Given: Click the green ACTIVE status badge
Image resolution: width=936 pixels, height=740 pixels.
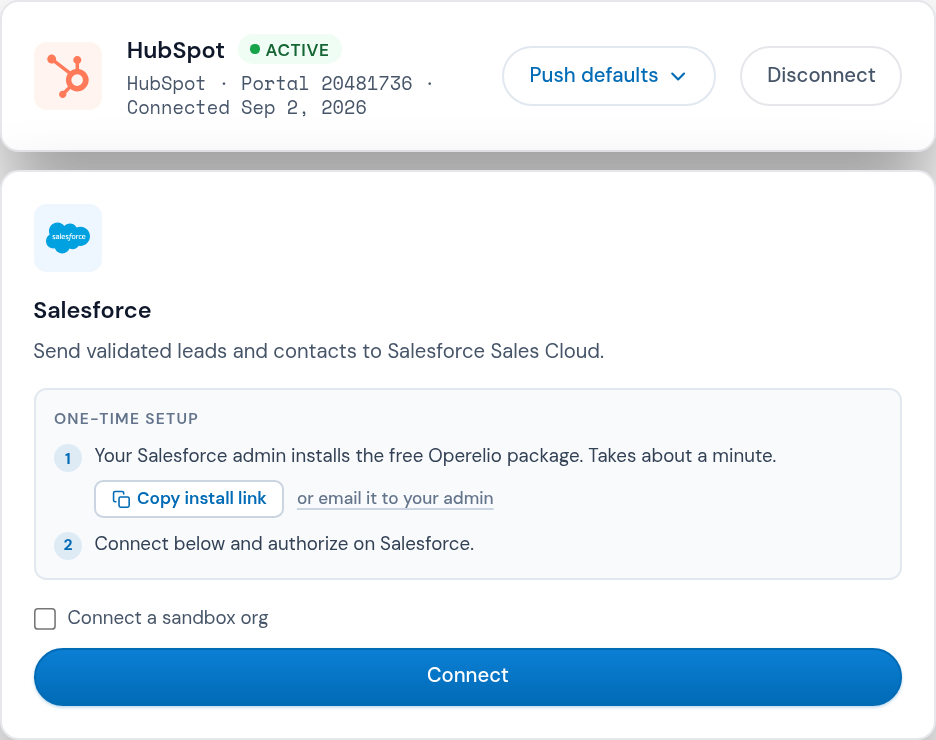Looking at the screenshot, I should pos(290,50).
